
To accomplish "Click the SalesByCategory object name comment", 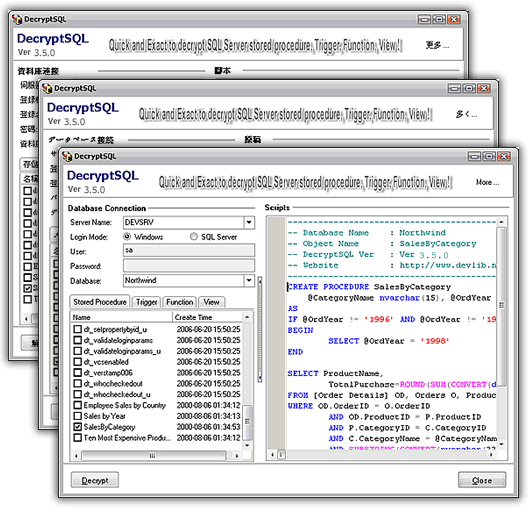I will tap(438, 243).
